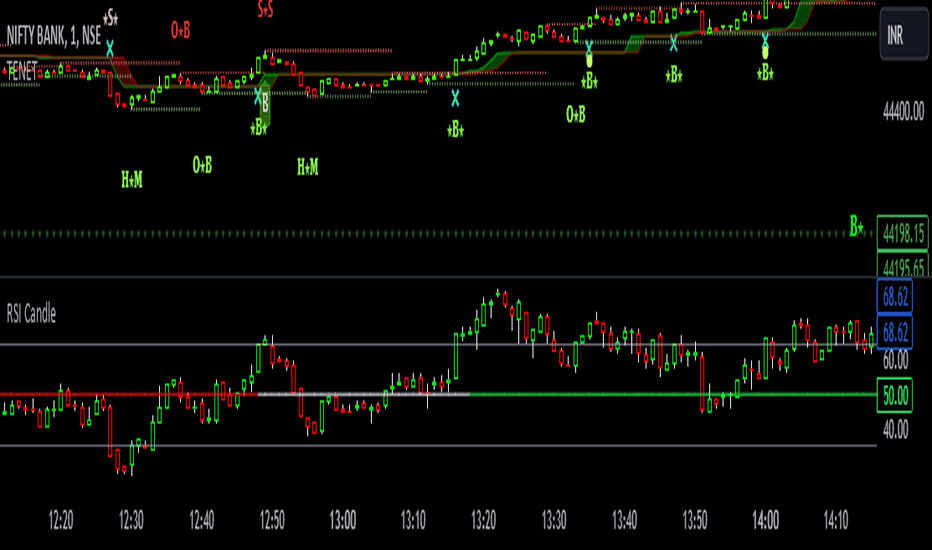The height and width of the screenshot is (550, 932).
Task: Click the 13:20 time axis label
Action: tap(483, 520)
